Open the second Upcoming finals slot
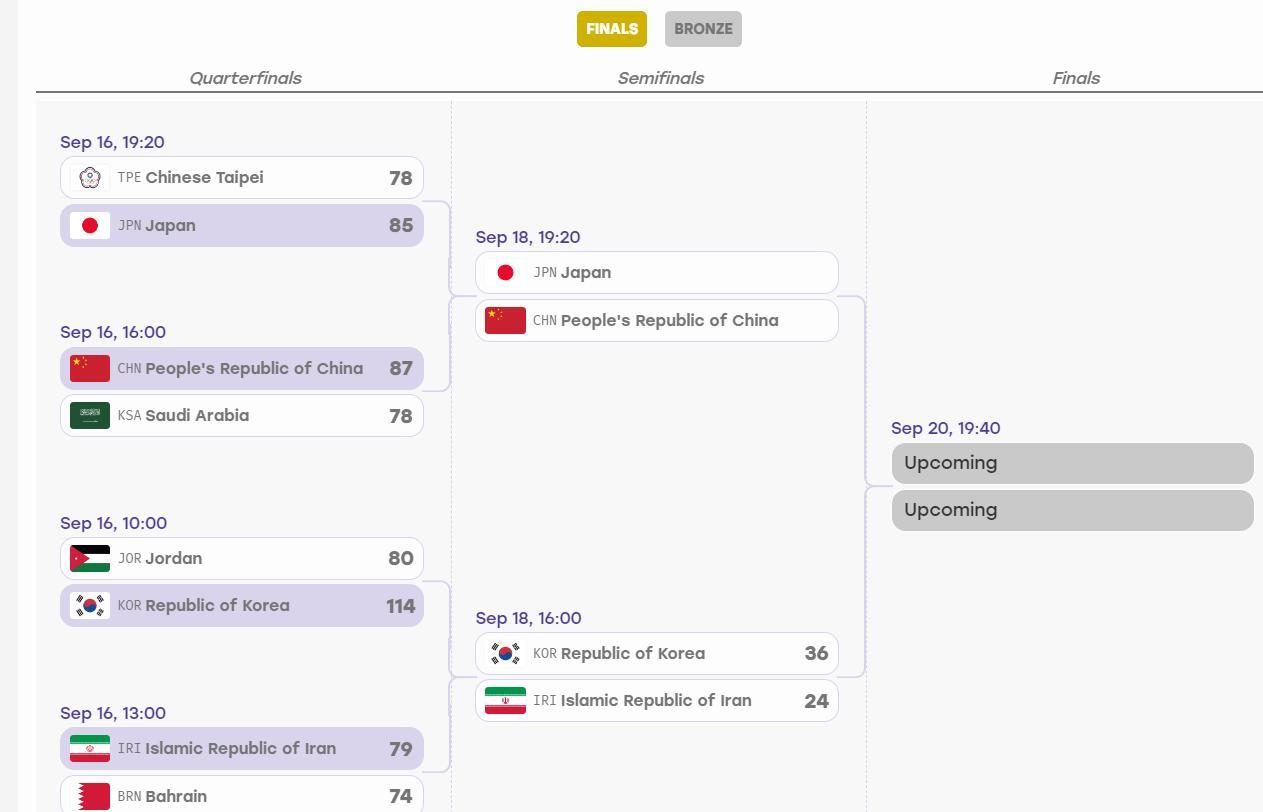1263x812 pixels. 1073,510
